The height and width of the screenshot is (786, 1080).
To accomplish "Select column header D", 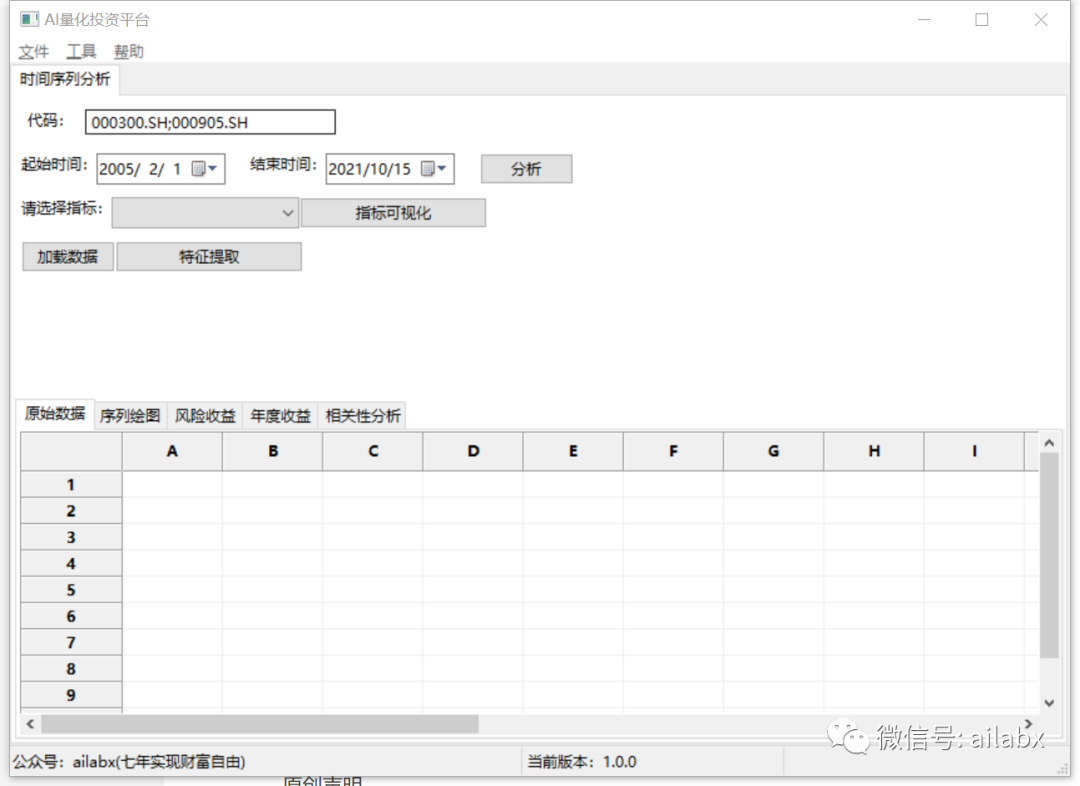I will click(x=473, y=451).
